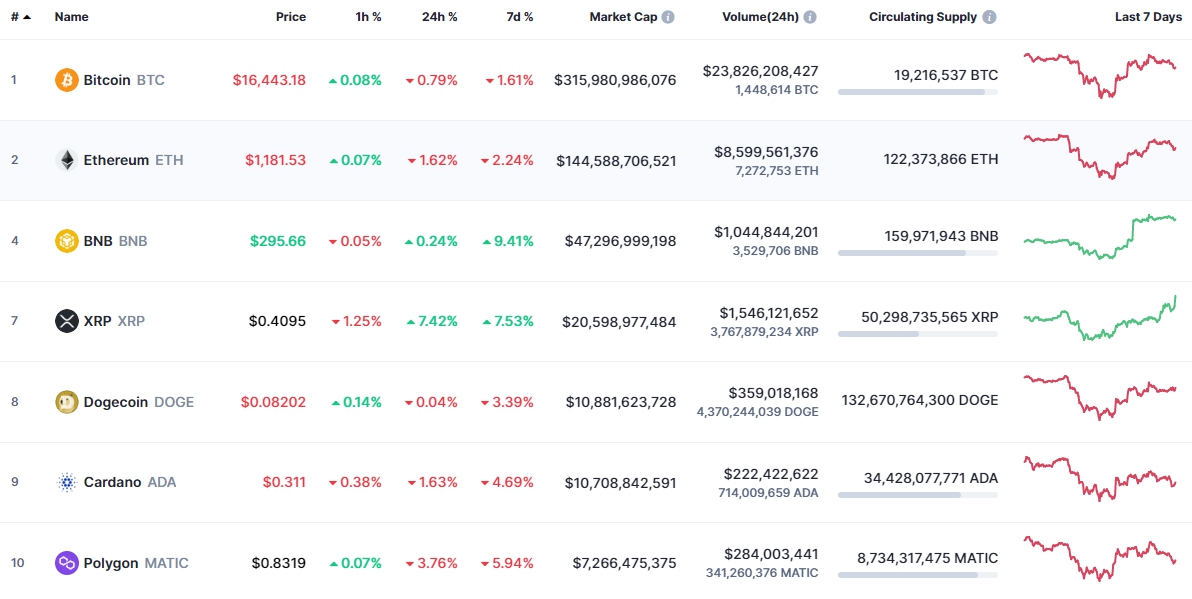
Task: Click the BNB coin logo icon
Action: (x=67, y=241)
